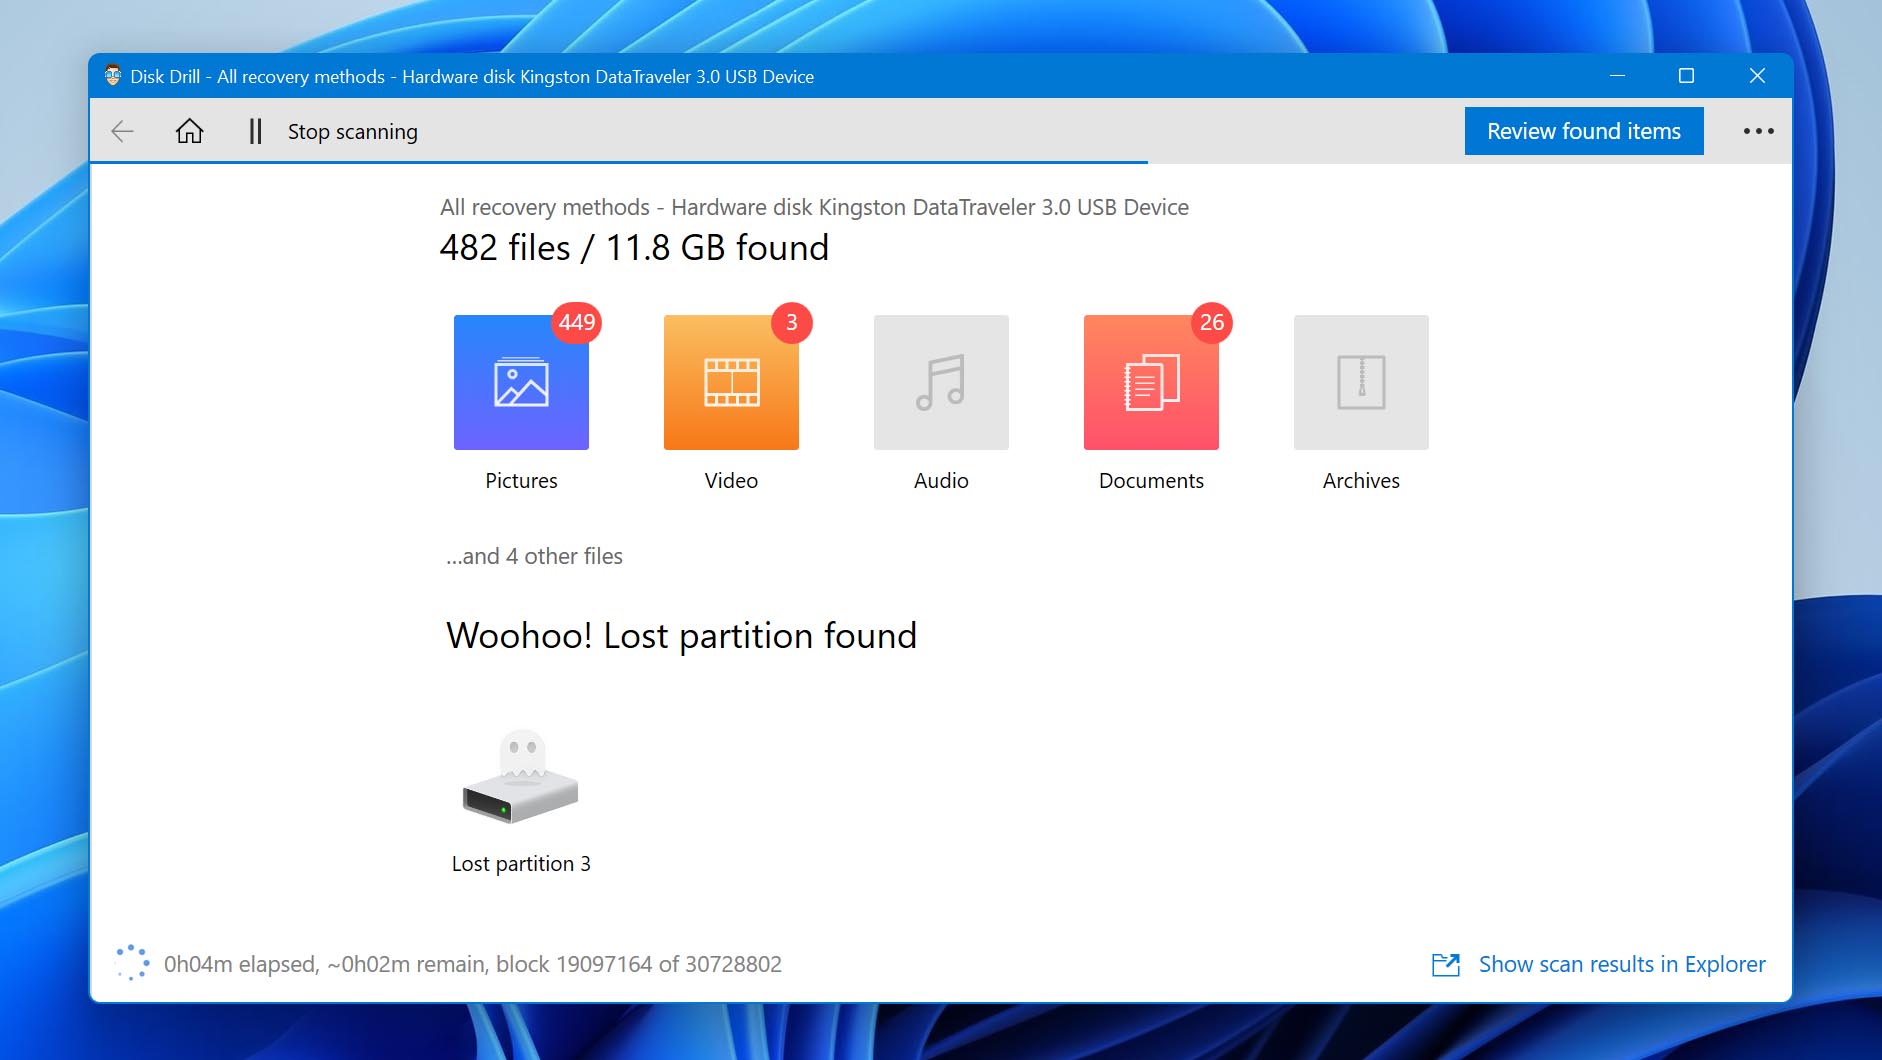Click '...and 4 other files' text
Viewport: 1882px width, 1060px height.
[x=534, y=556]
